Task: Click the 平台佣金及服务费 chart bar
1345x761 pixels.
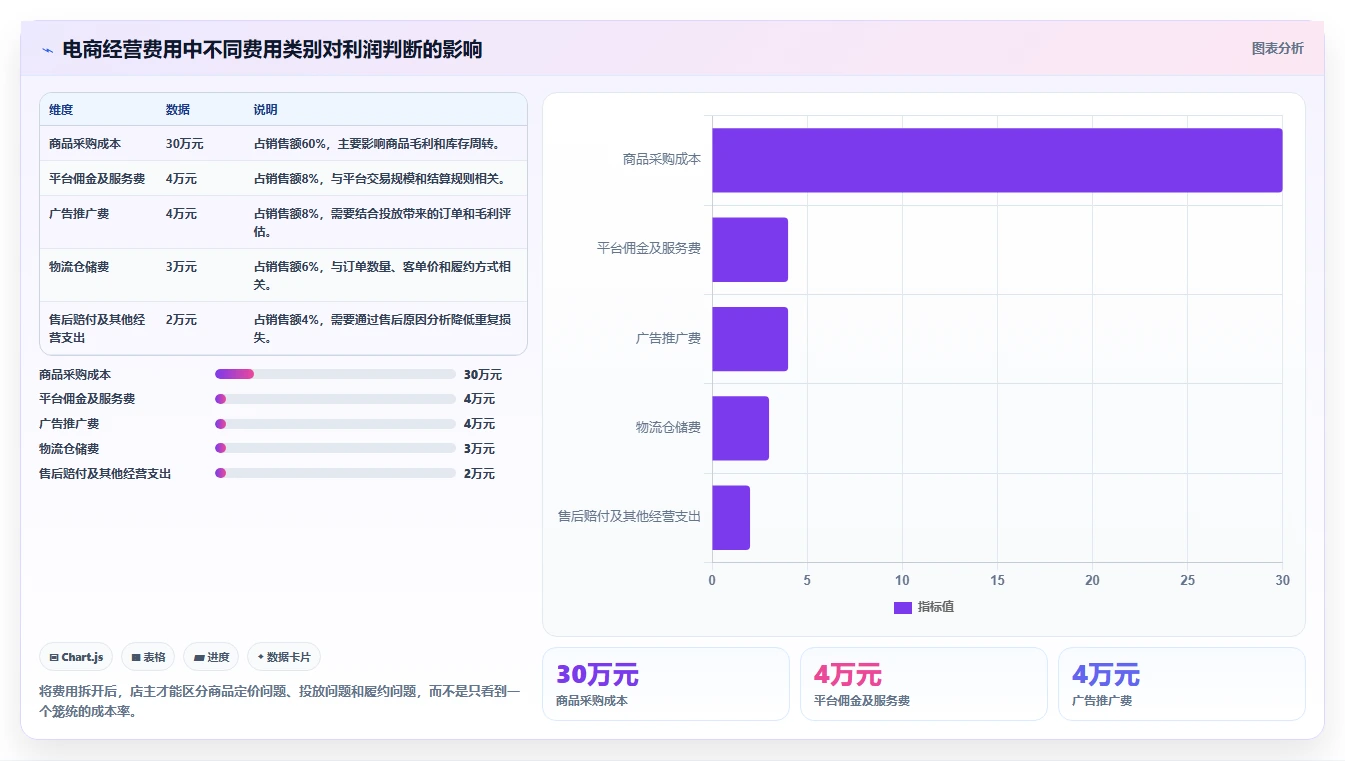Action: click(x=750, y=249)
